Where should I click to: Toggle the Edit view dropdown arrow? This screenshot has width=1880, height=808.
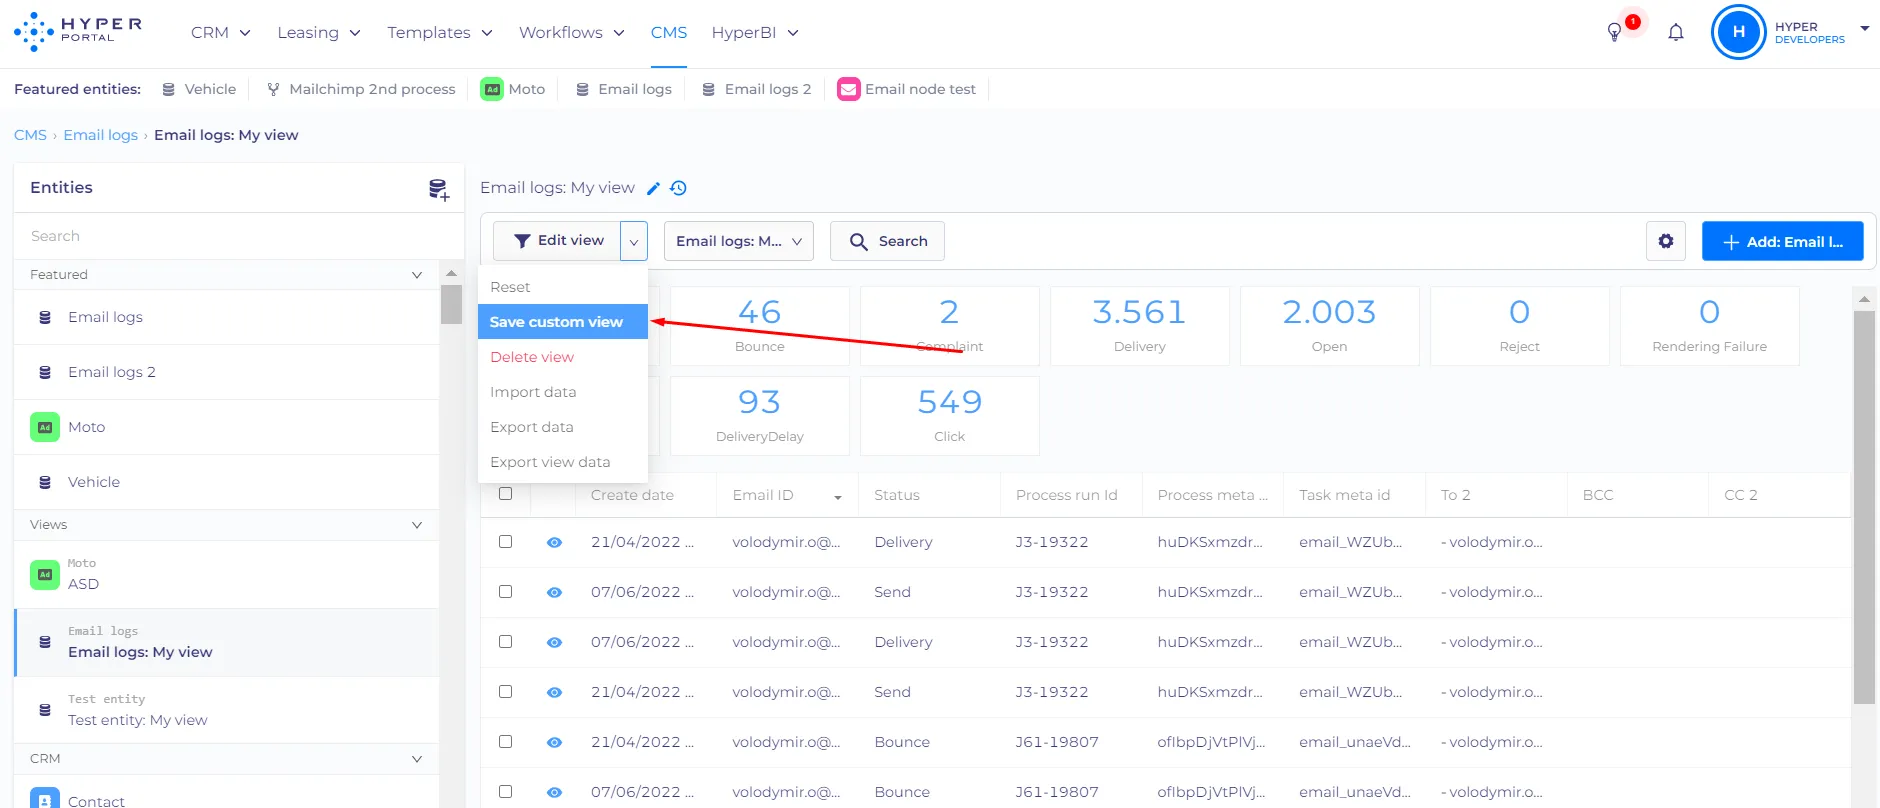[x=634, y=241]
